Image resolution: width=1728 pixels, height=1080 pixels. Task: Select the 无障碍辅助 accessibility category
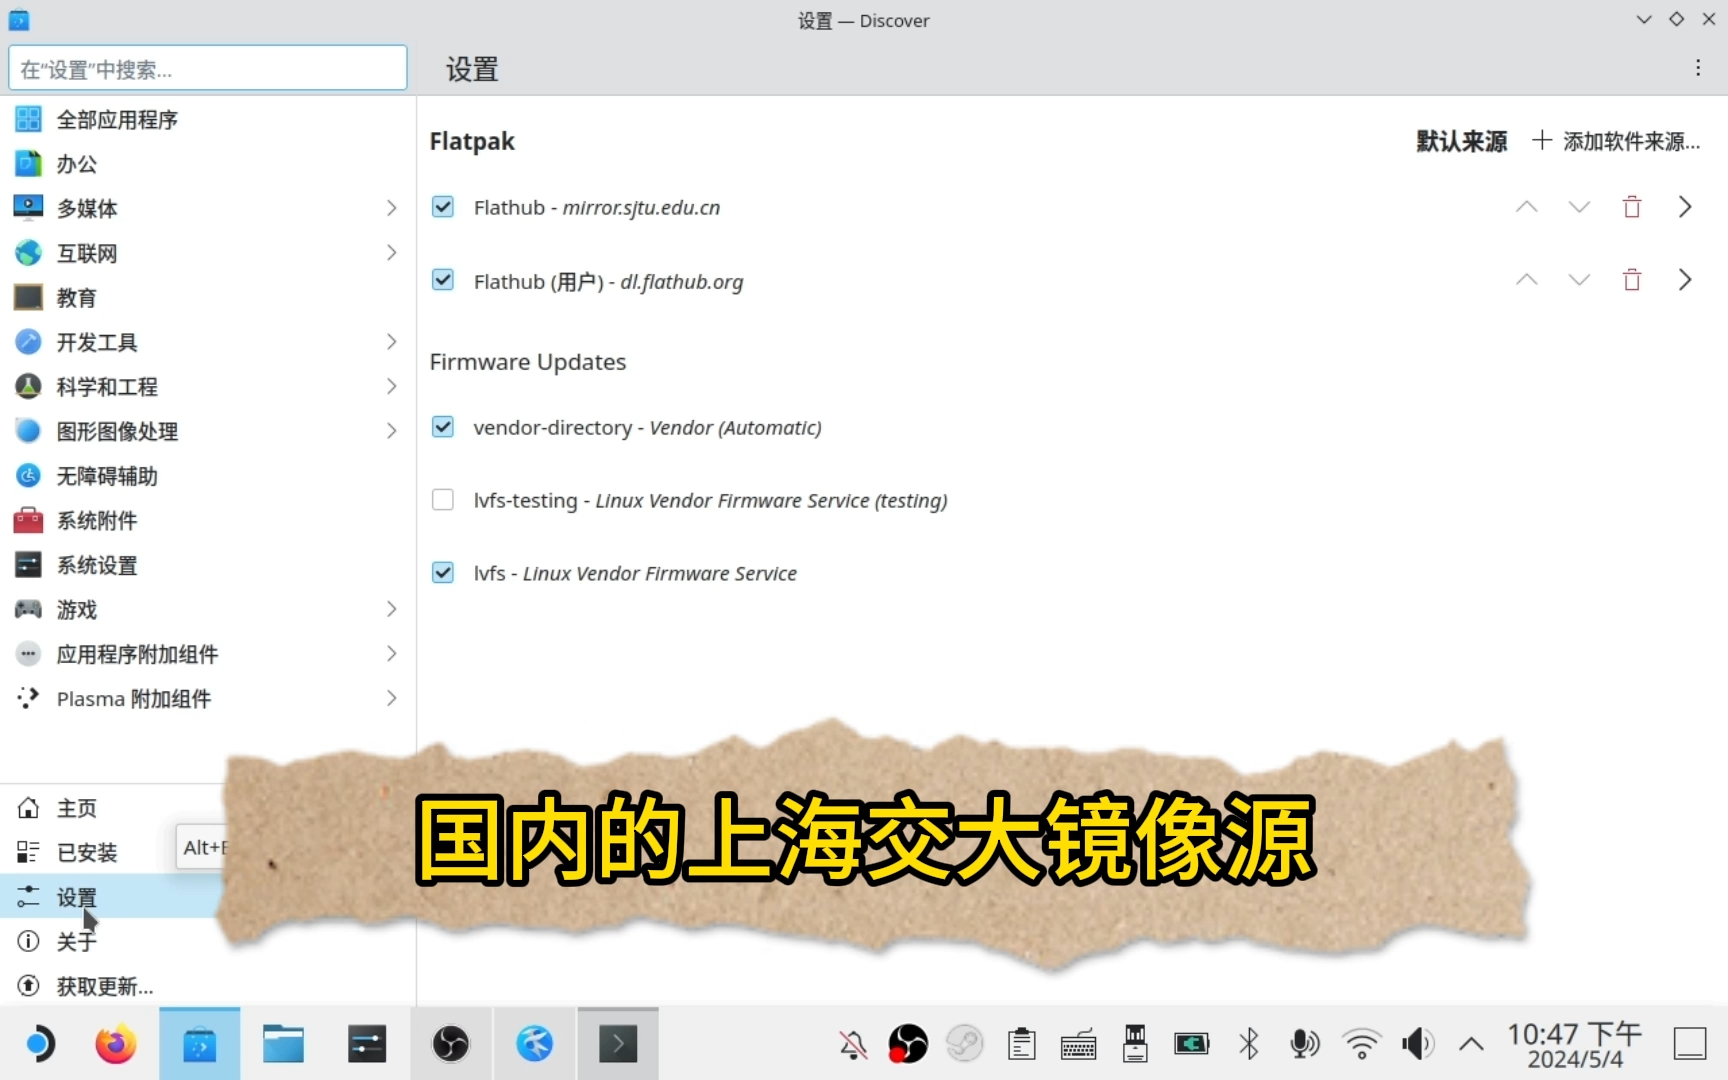pyautogui.click(x=207, y=476)
